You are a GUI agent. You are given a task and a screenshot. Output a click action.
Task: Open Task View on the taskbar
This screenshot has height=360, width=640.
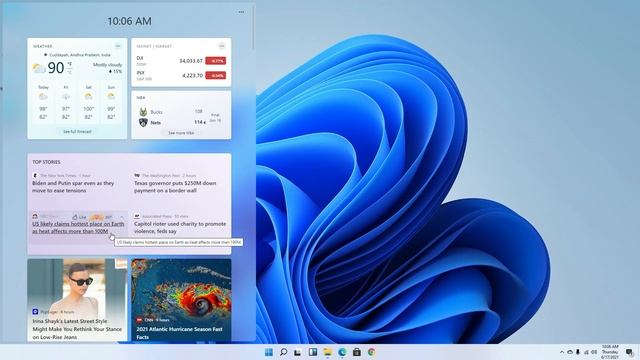point(298,352)
